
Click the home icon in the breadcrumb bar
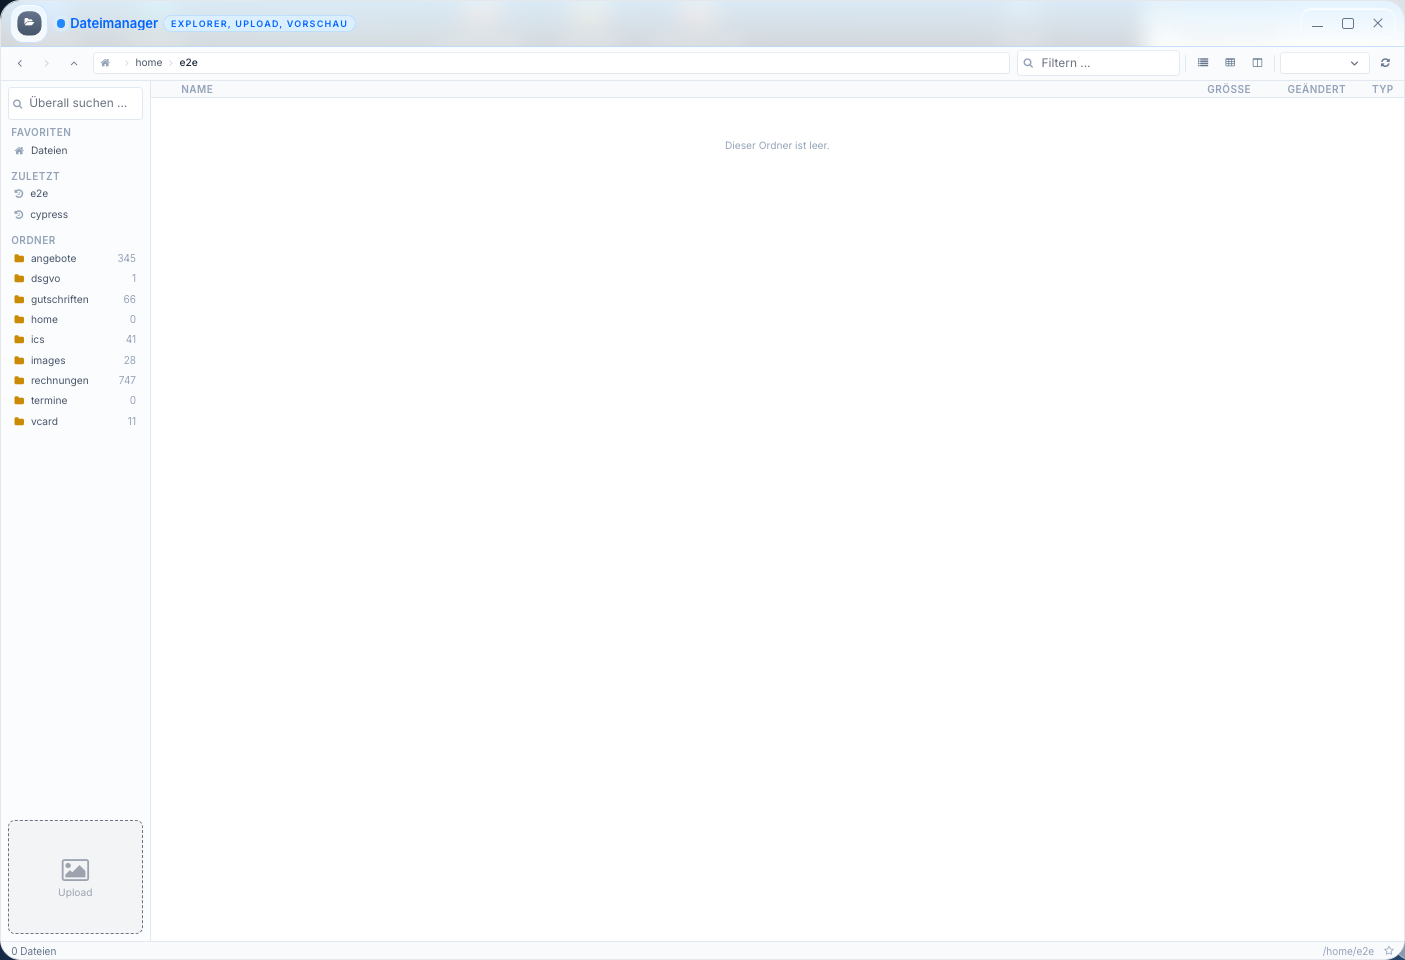pyautogui.click(x=104, y=62)
